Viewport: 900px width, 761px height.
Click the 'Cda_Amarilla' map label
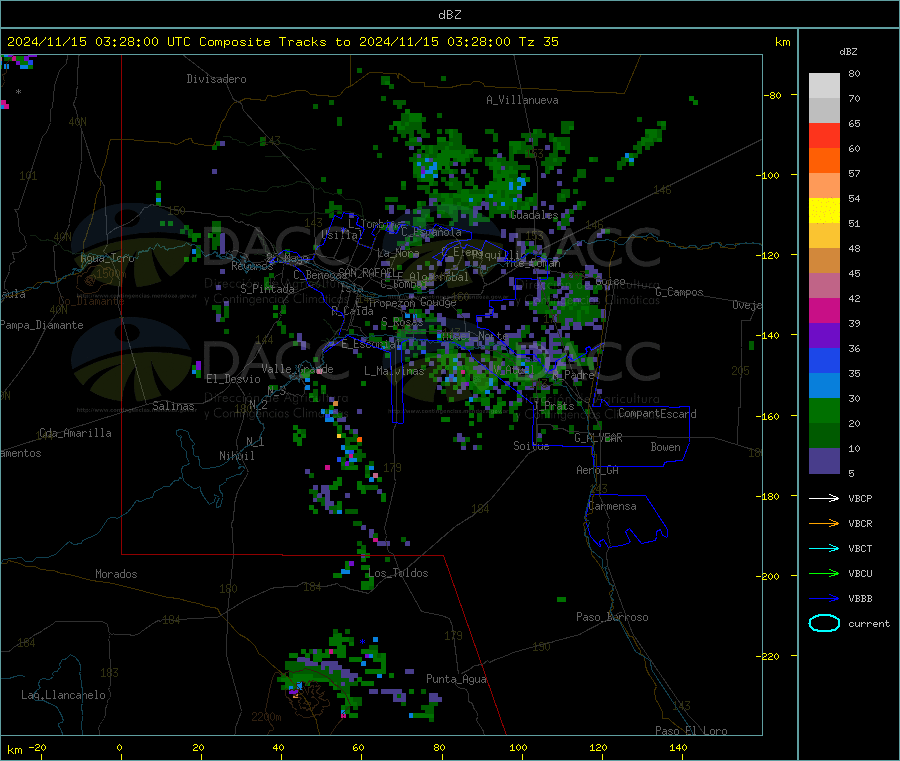[x=75, y=433]
